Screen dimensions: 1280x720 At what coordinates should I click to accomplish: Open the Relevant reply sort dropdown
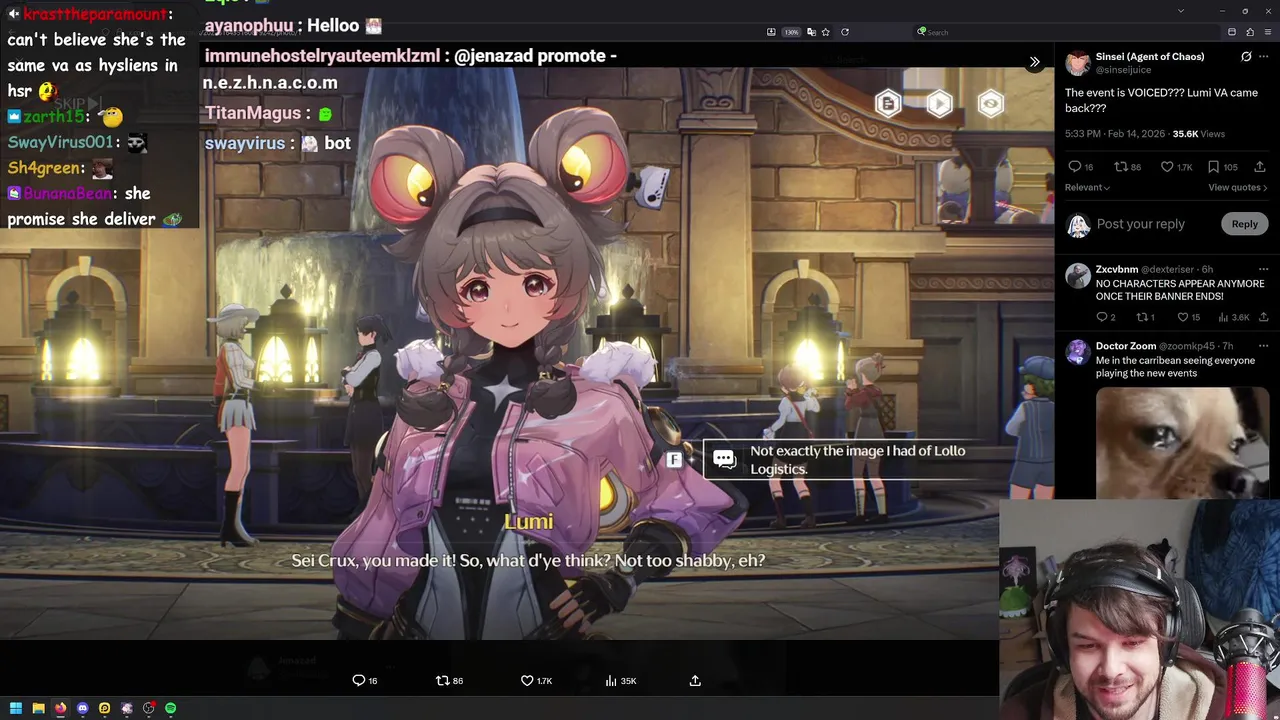tap(1087, 187)
